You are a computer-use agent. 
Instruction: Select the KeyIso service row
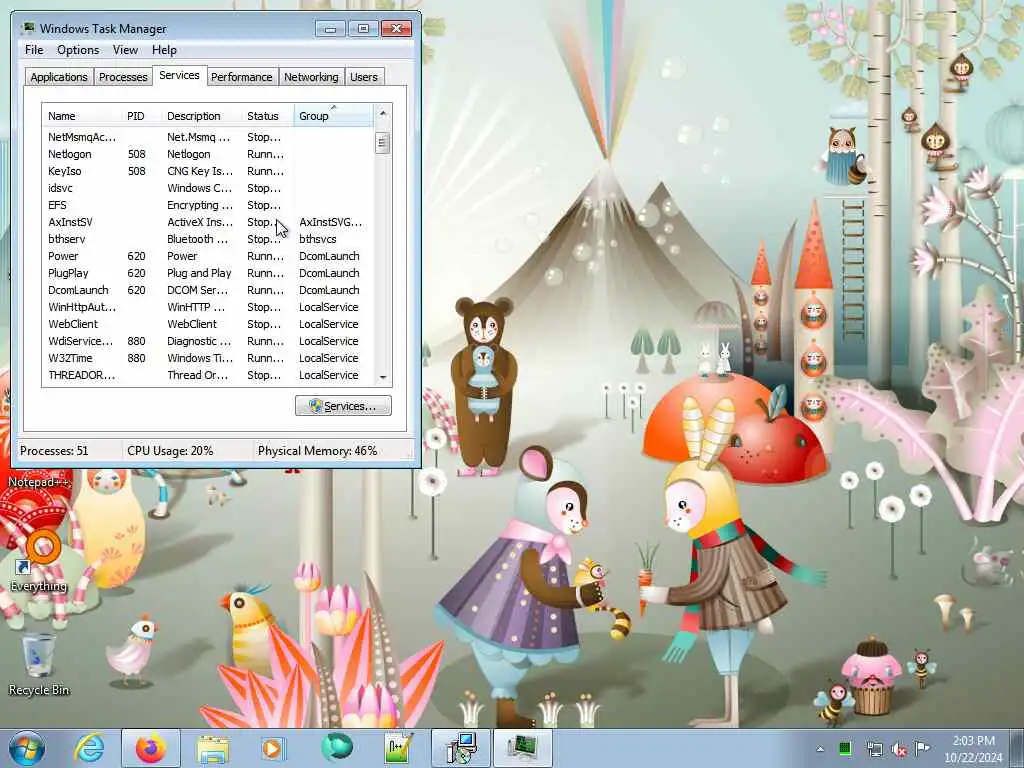(x=207, y=171)
